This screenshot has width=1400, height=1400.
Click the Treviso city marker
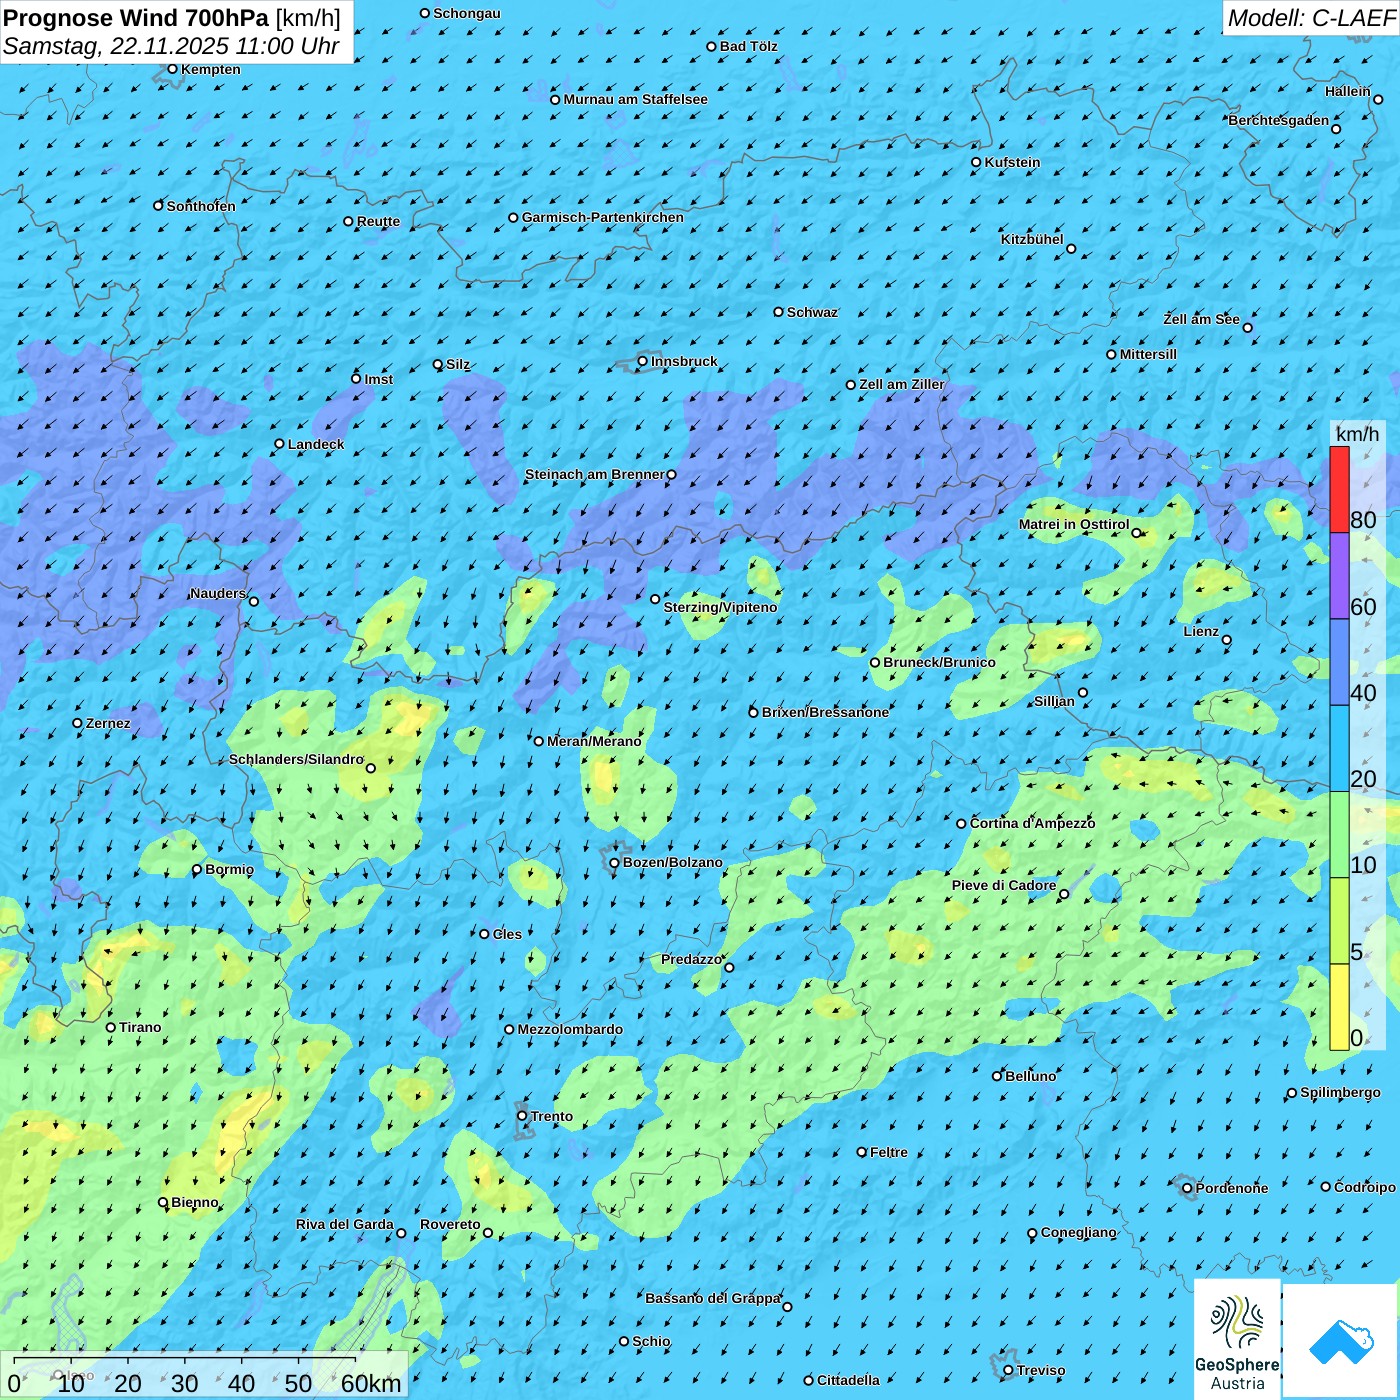point(1008,1370)
